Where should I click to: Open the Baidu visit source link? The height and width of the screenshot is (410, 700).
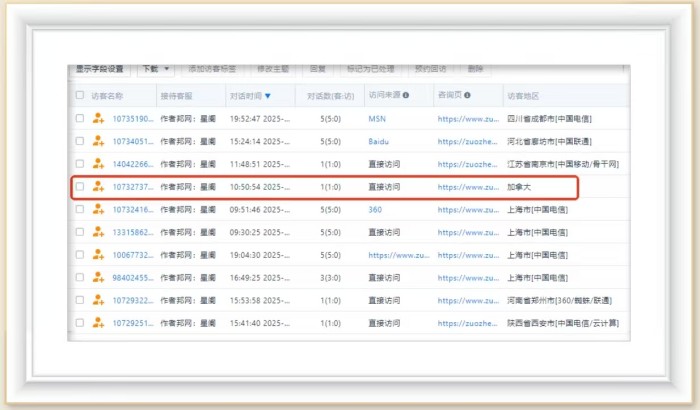(379, 141)
